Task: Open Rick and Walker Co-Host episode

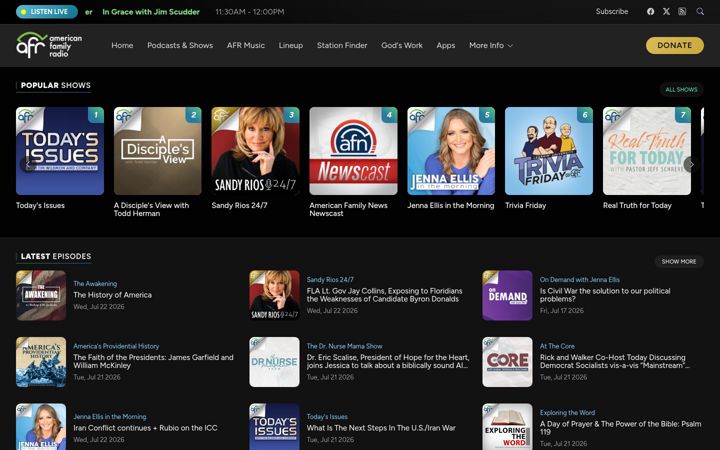Action: pyautogui.click(x=614, y=361)
